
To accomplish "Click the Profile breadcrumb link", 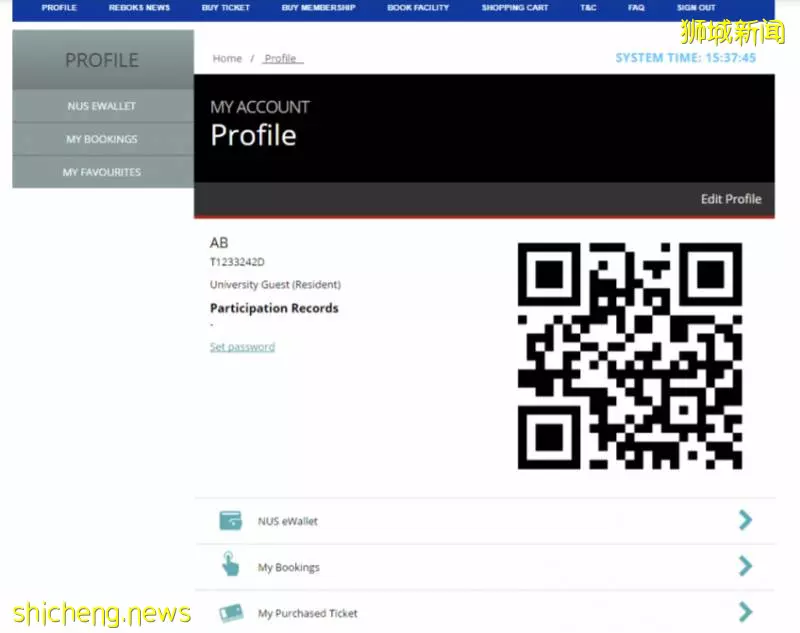I will point(281,59).
